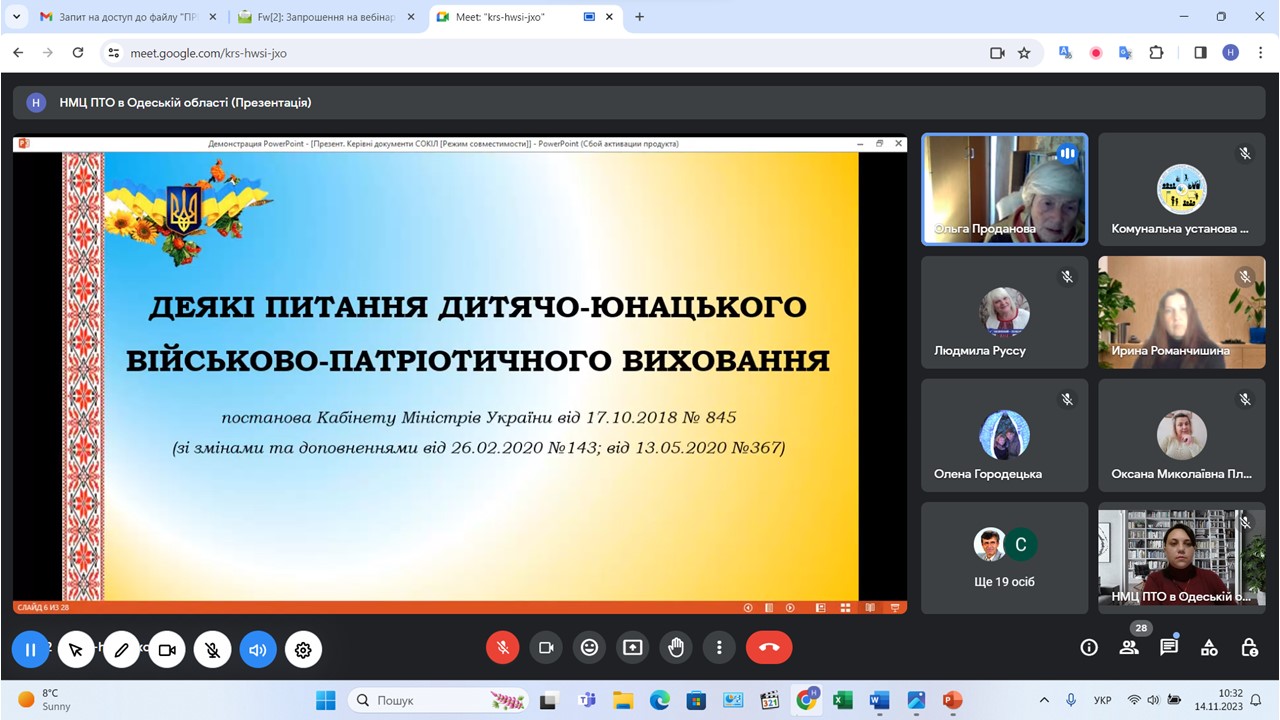Screen dimensions: 1280x720
Task: Open the three-dot more options menu
Action: coord(719,648)
